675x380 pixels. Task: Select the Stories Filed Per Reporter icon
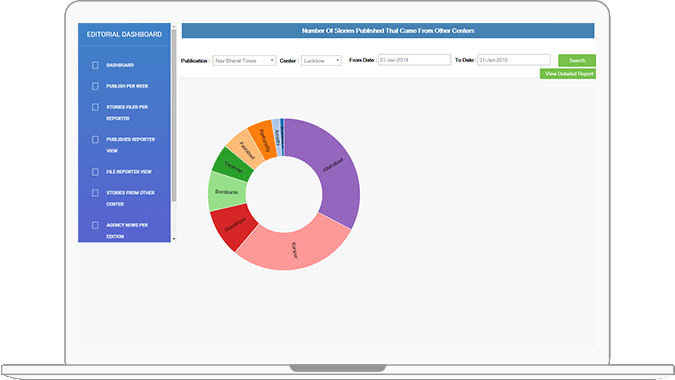coord(95,107)
